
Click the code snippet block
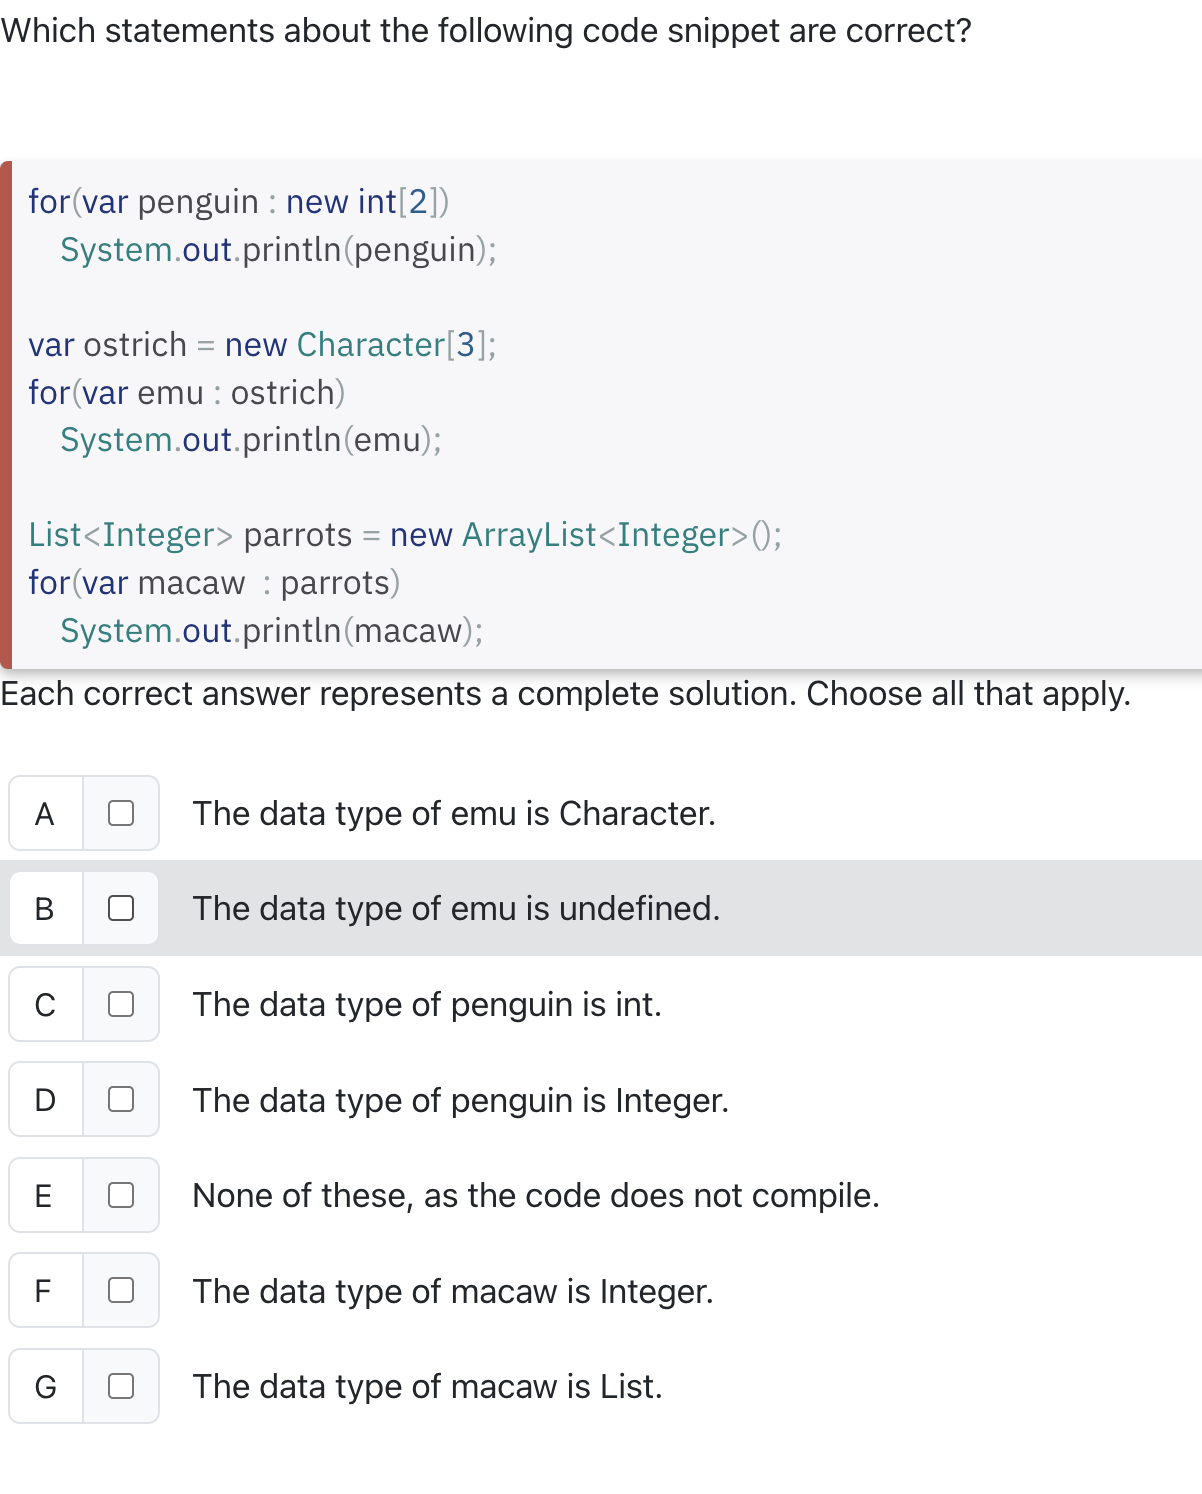pyautogui.click(x=600, y=410)
